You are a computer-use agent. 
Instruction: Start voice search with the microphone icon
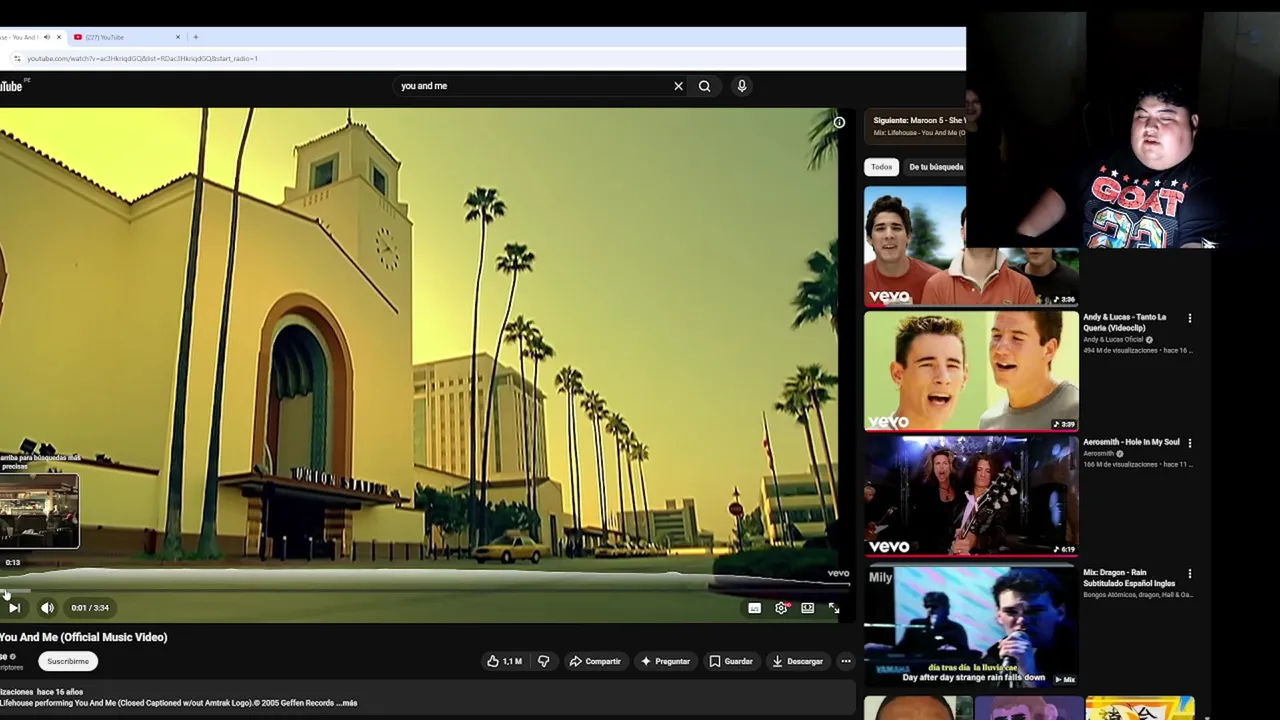[x=741, y=86]
